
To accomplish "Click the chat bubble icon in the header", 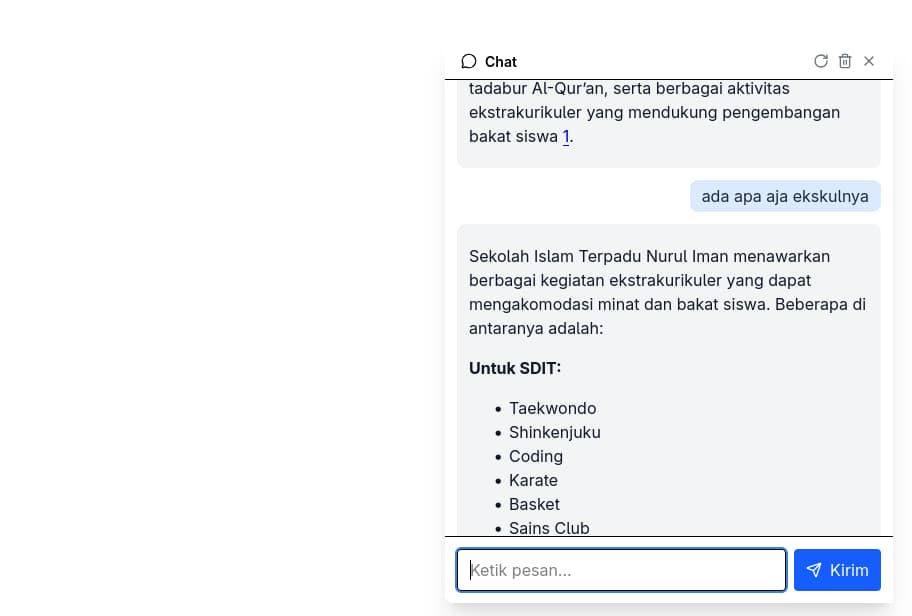I will click(469, 61).
